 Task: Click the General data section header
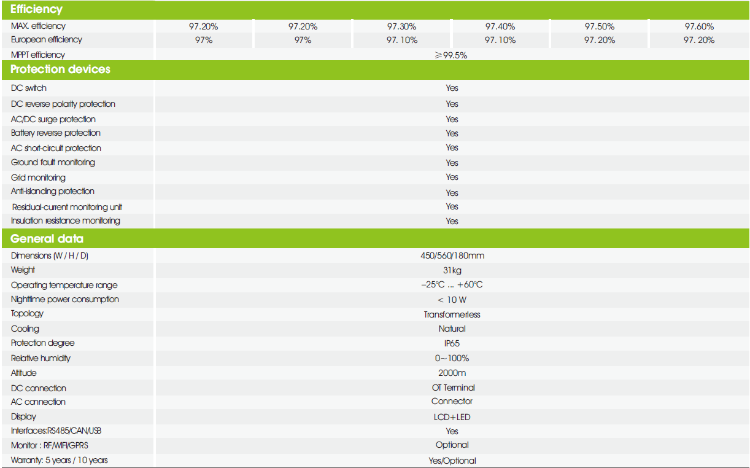(47, 239)
